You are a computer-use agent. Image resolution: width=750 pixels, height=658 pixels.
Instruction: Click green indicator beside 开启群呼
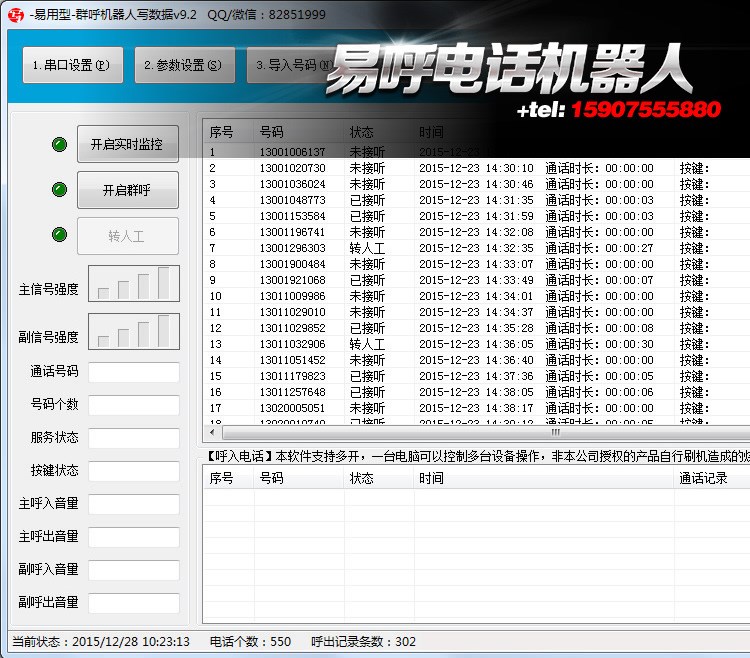point(60,190)
